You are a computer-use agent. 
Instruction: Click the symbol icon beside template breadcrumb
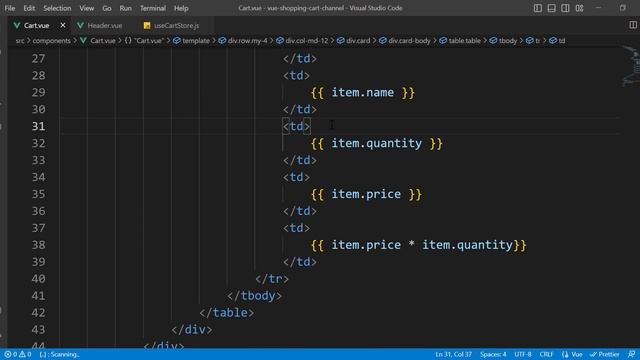[x=177, y=40]
